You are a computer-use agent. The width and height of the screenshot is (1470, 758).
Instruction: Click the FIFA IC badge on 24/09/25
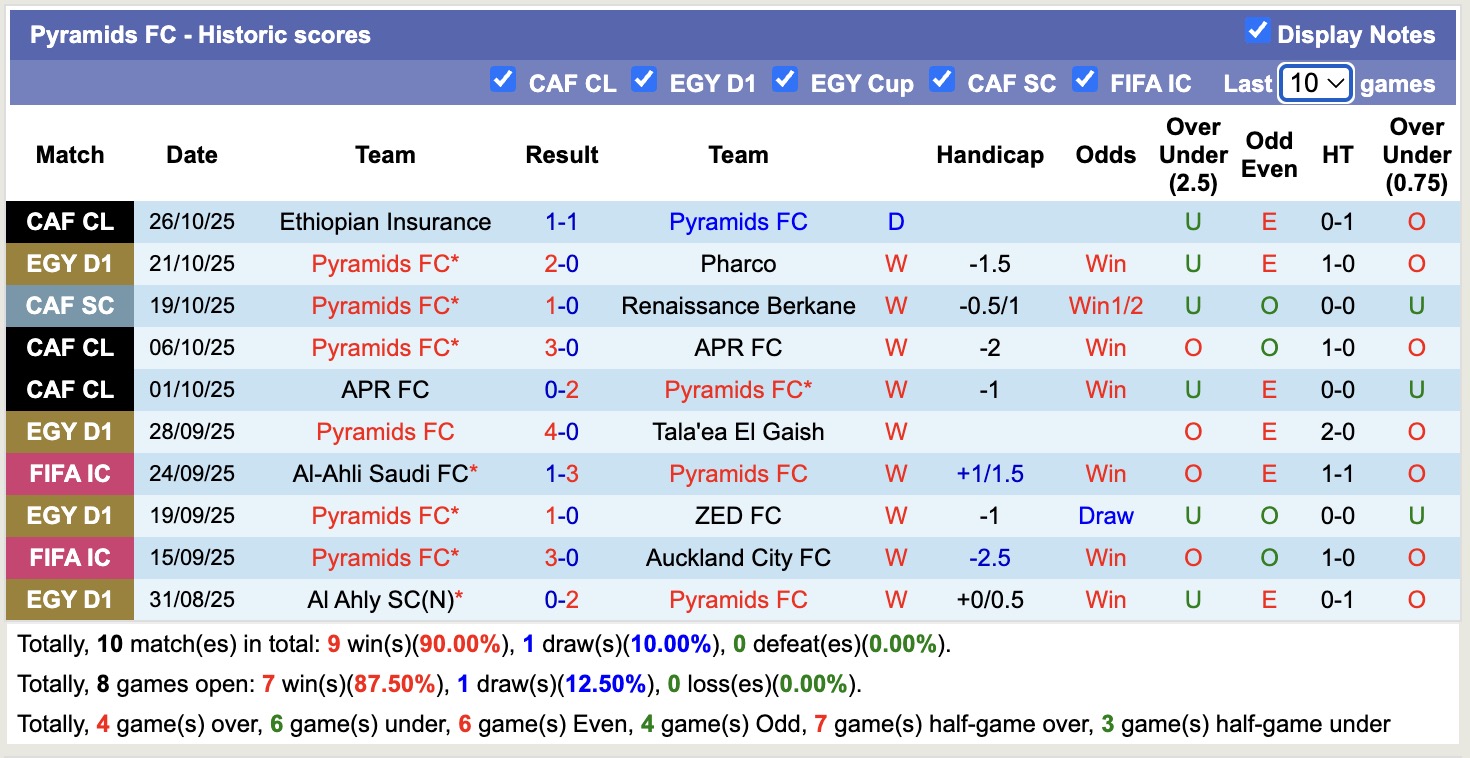point(70,474)
